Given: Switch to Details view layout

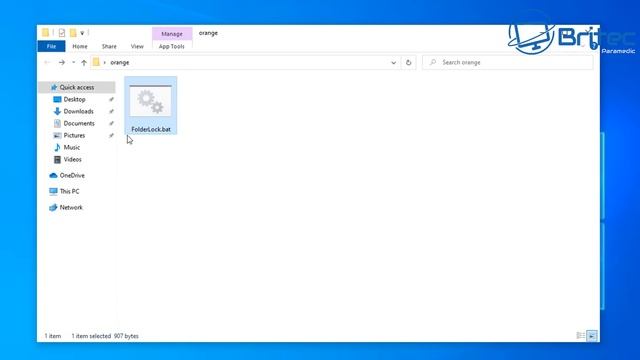Looking at the screenshot, I should click(580, 336).
